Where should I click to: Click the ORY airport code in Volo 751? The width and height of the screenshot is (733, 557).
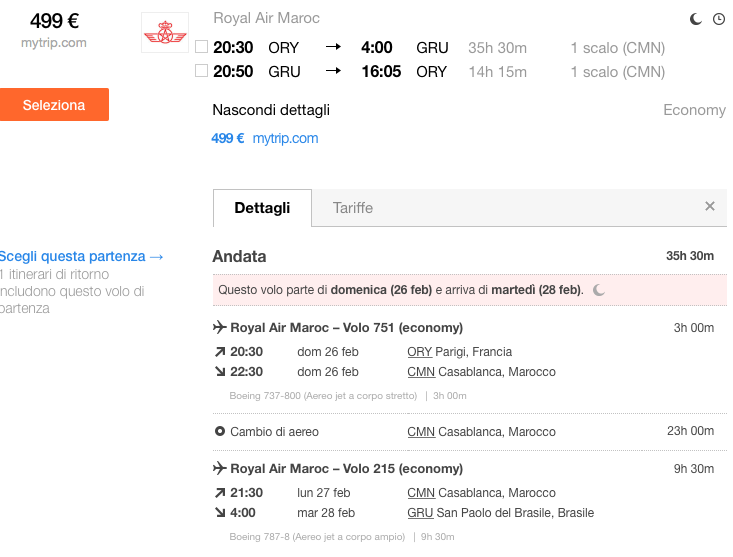419,352
